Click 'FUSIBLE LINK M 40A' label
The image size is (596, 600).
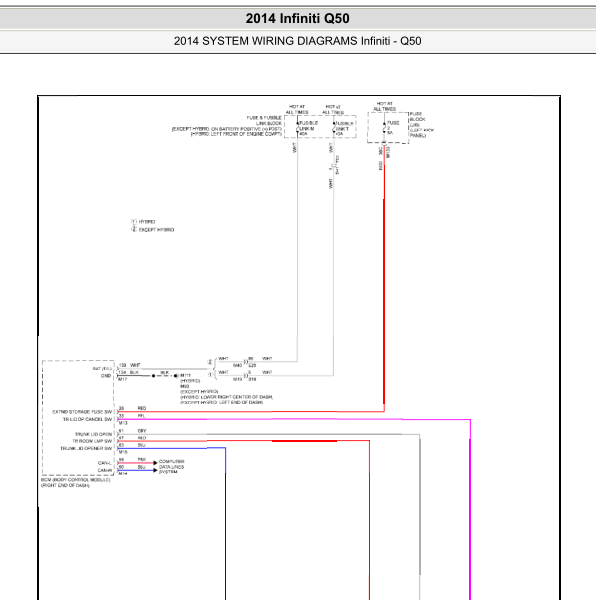click(308, 129)
